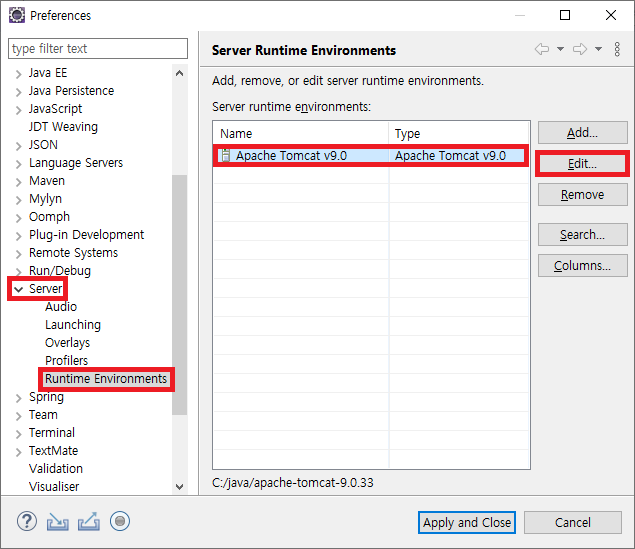Collapse the Server node
Image resolution: width=635 pixels, height=549 pixels.
18,289
